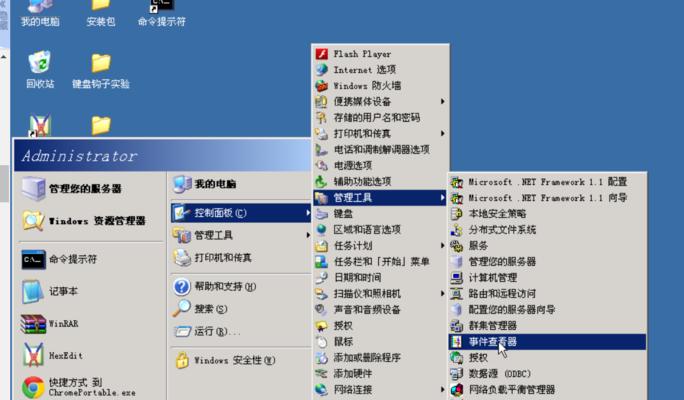The height and width of the screenshot is (400, 684).
Task: Open the 数据源 (ODBC) icon
Action: 457,373
